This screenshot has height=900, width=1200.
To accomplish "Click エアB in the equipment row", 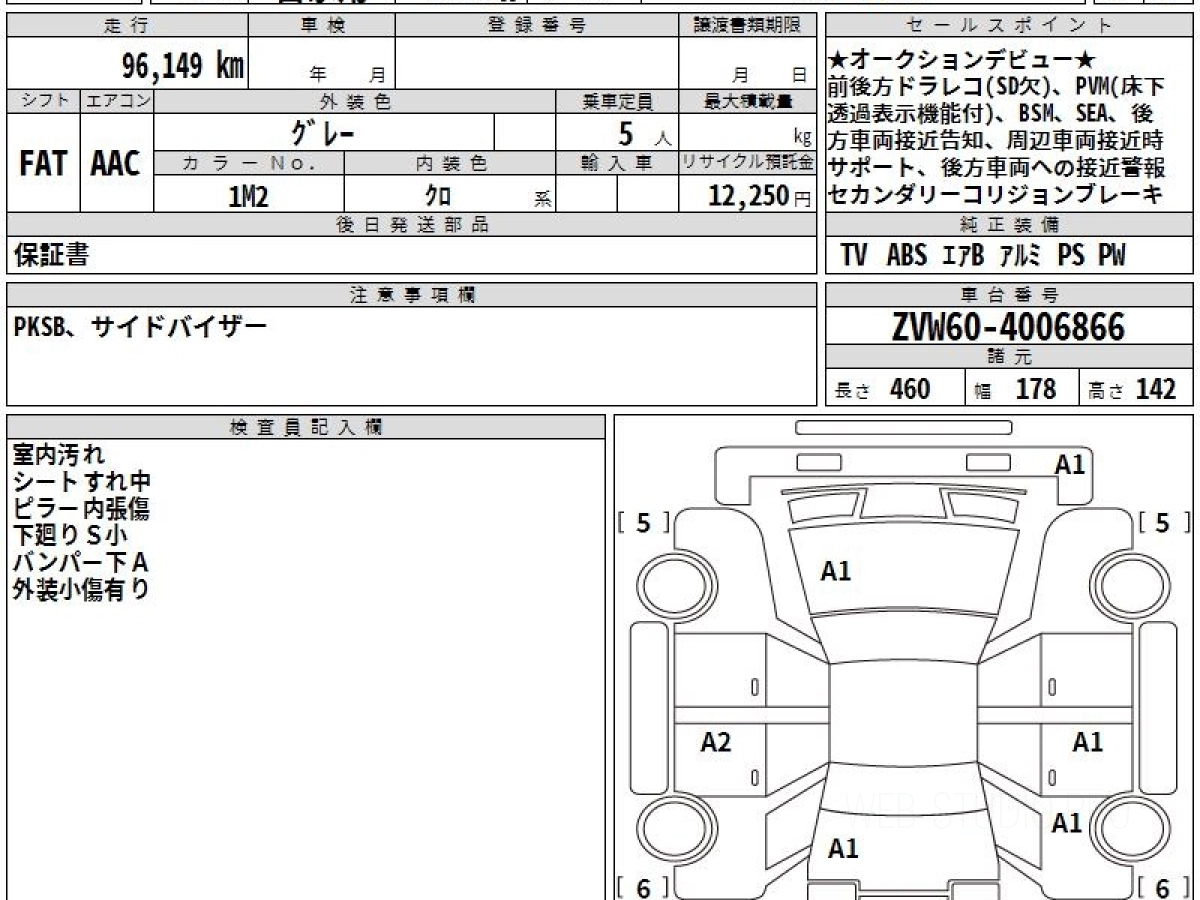I will [964, 255].
